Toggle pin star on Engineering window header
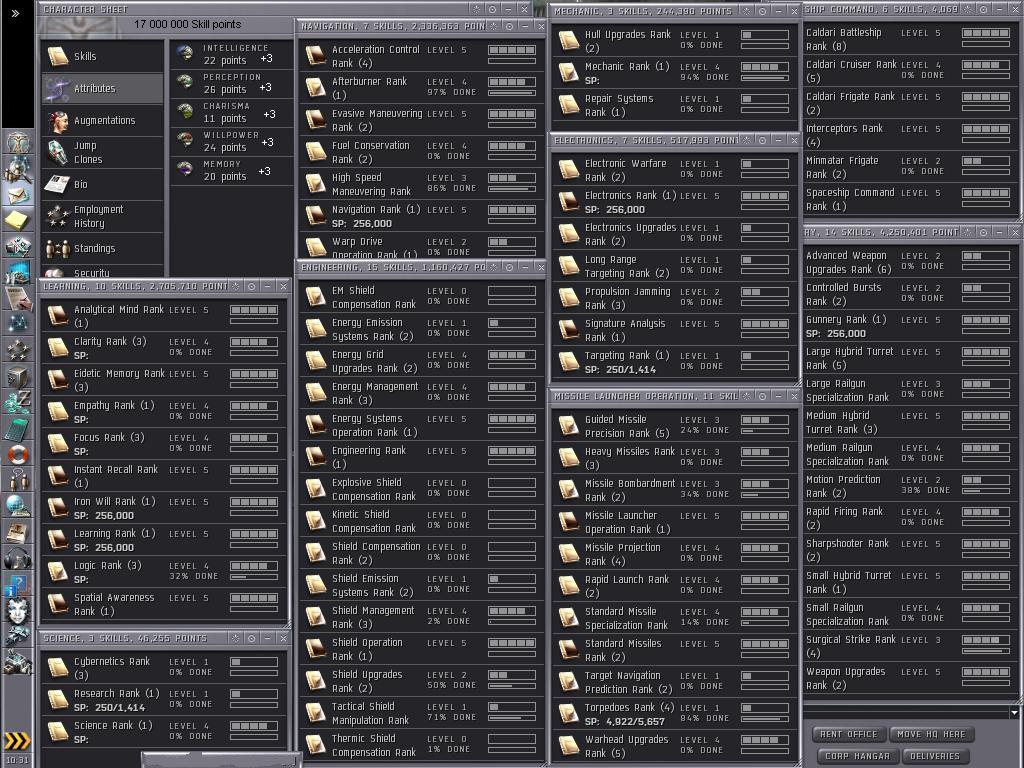This screenshot has width=1024, height=768. (494, 267)
